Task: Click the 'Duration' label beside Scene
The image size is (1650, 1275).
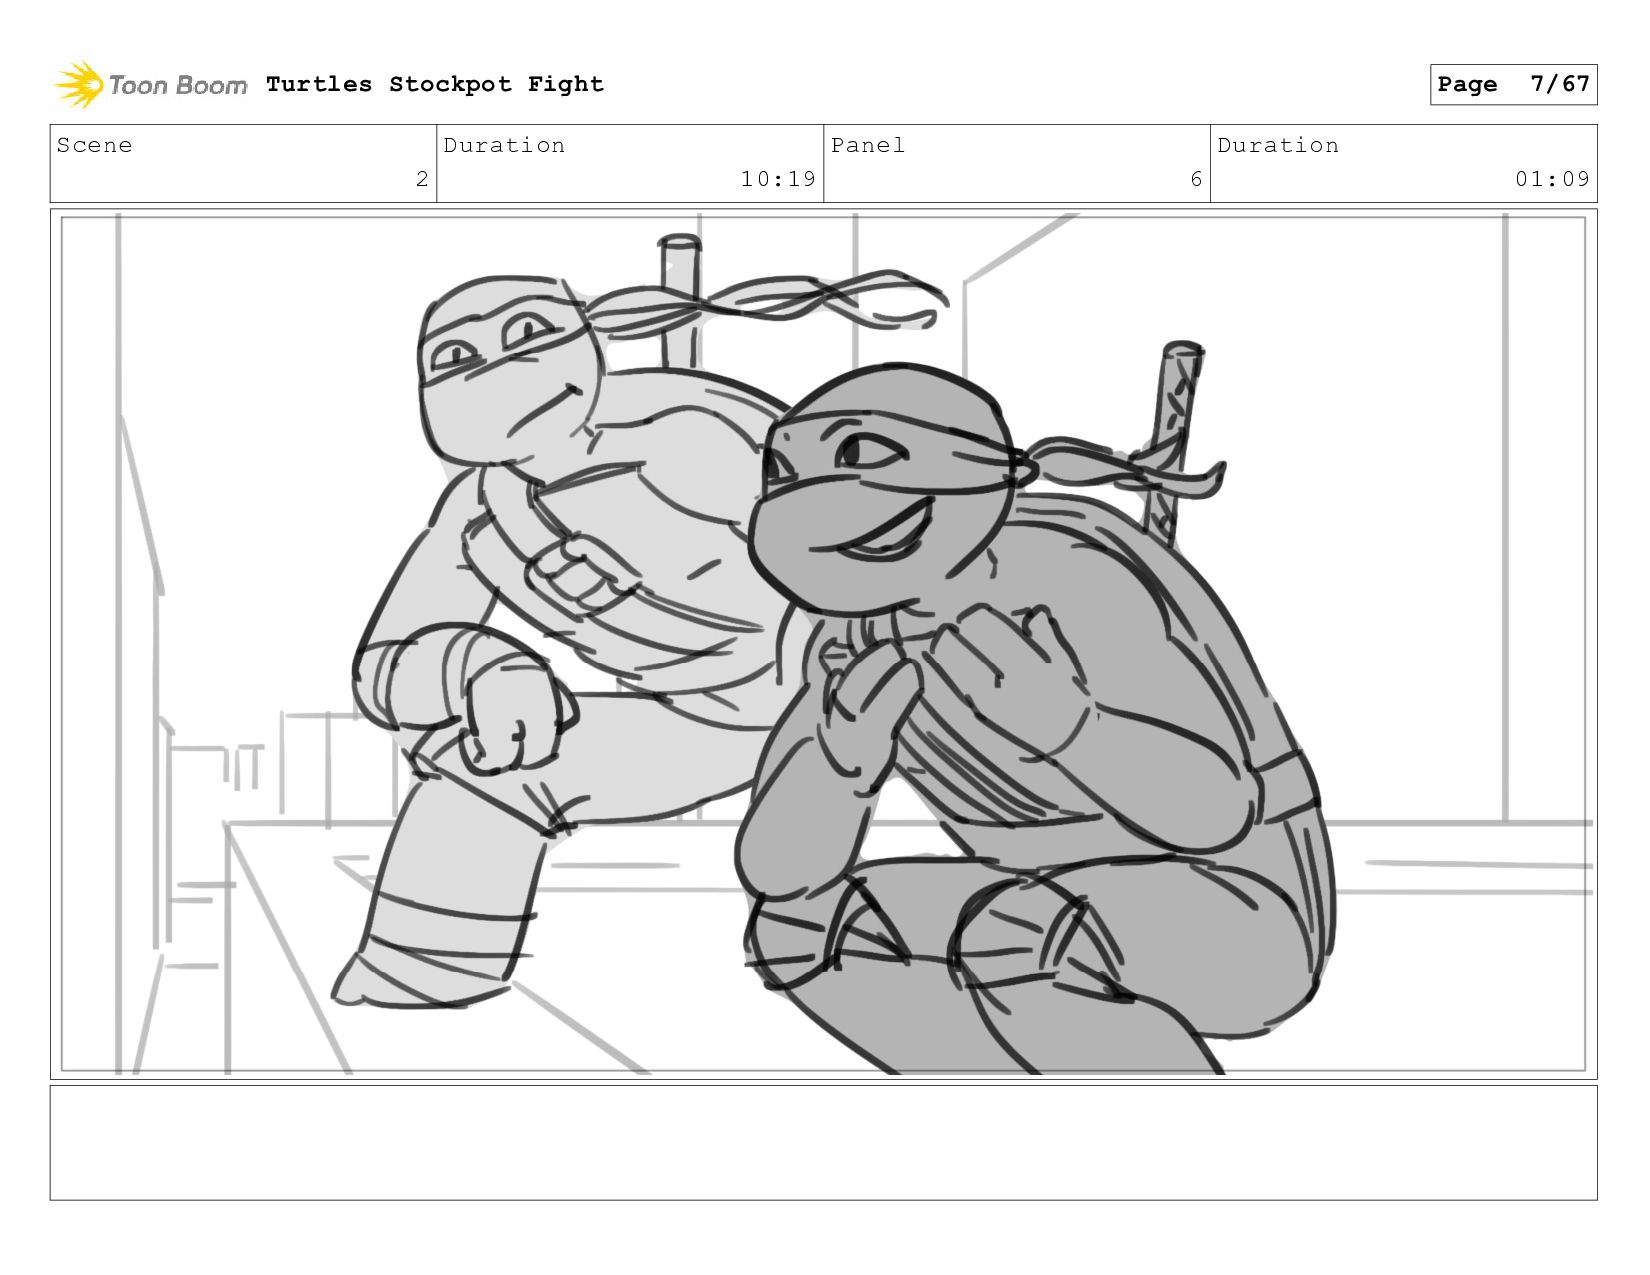Action: 504,145
